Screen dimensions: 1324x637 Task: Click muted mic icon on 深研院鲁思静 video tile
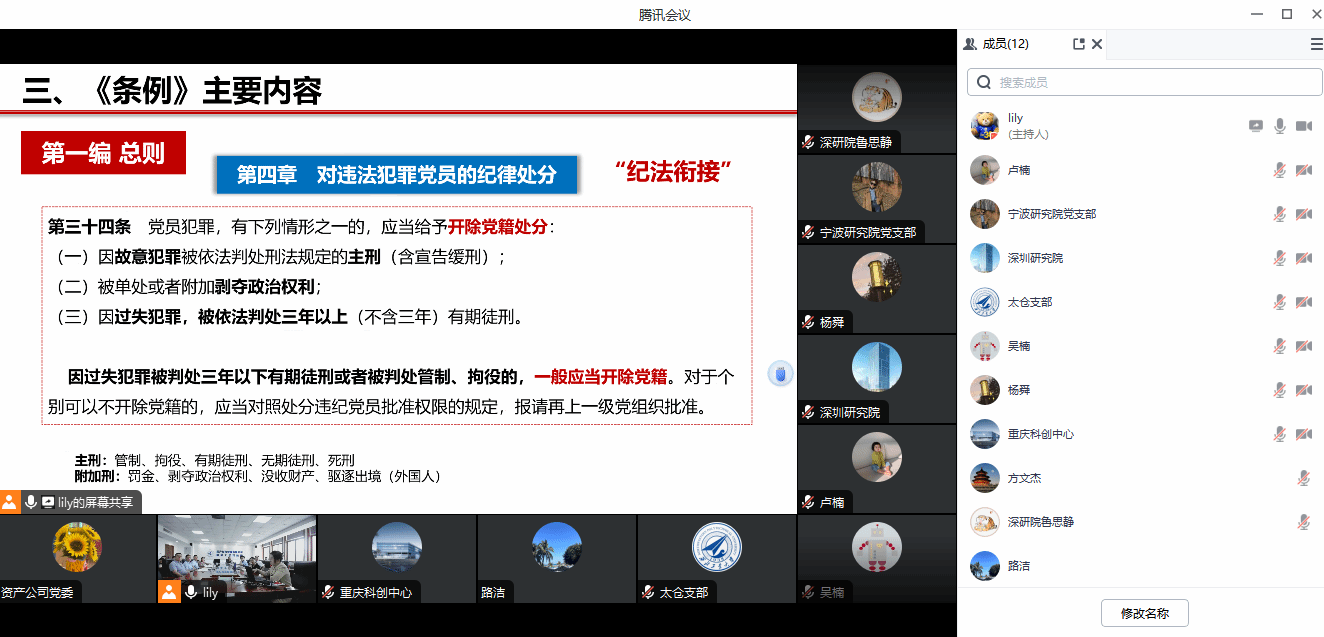808,142
